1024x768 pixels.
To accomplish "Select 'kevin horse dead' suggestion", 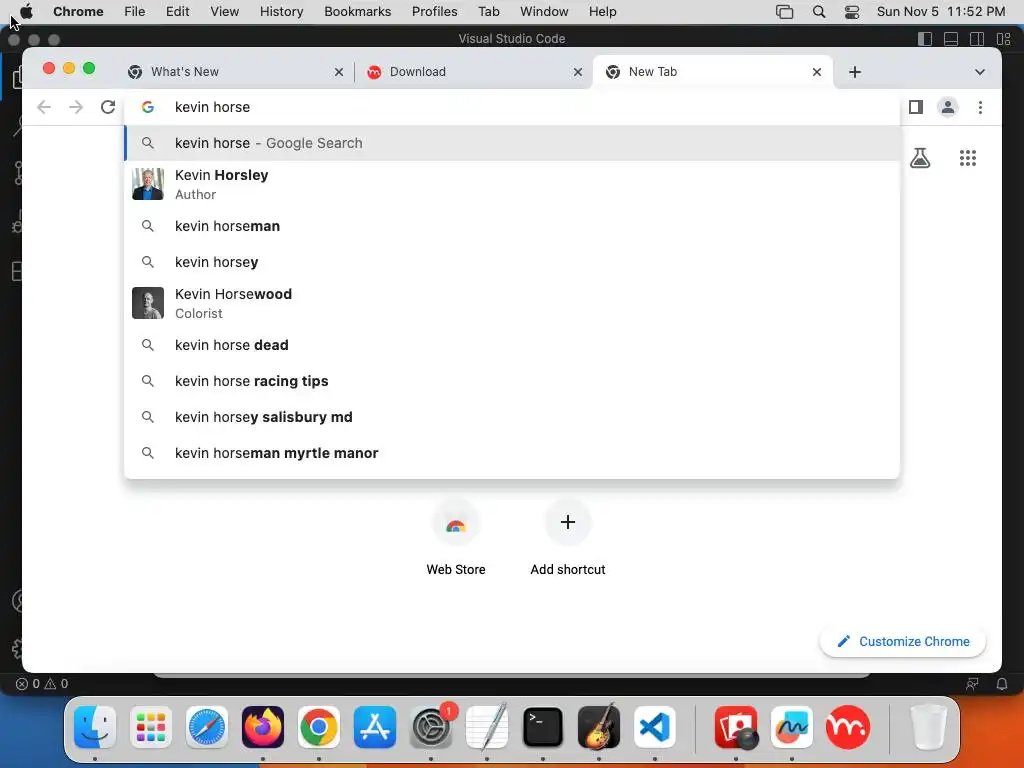I will pyautogui.click(x=512, y=345).
